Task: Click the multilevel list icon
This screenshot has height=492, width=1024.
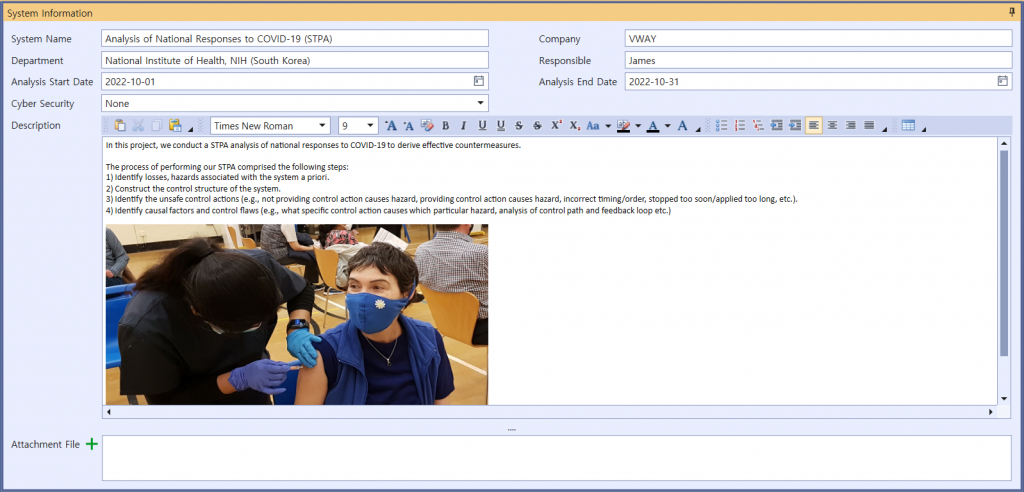Action: [x=758, y=125]
